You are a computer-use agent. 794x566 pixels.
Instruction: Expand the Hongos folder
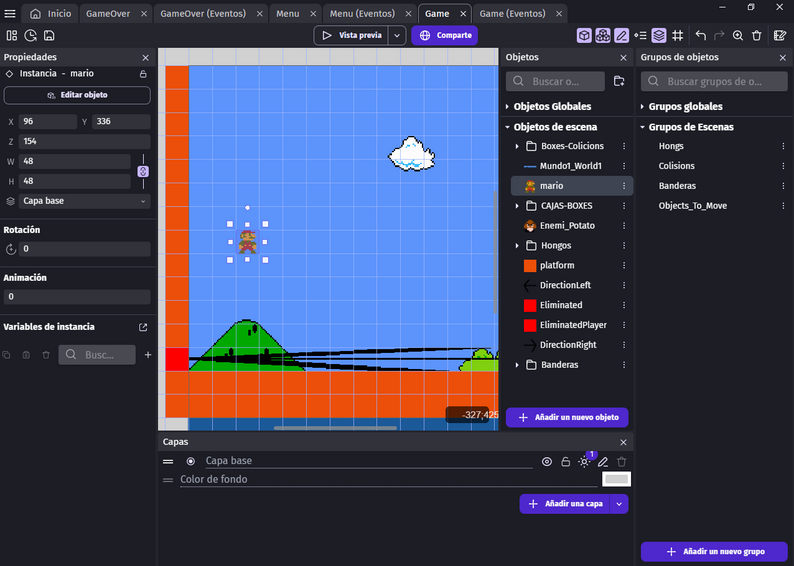click(x=517, y=246)
